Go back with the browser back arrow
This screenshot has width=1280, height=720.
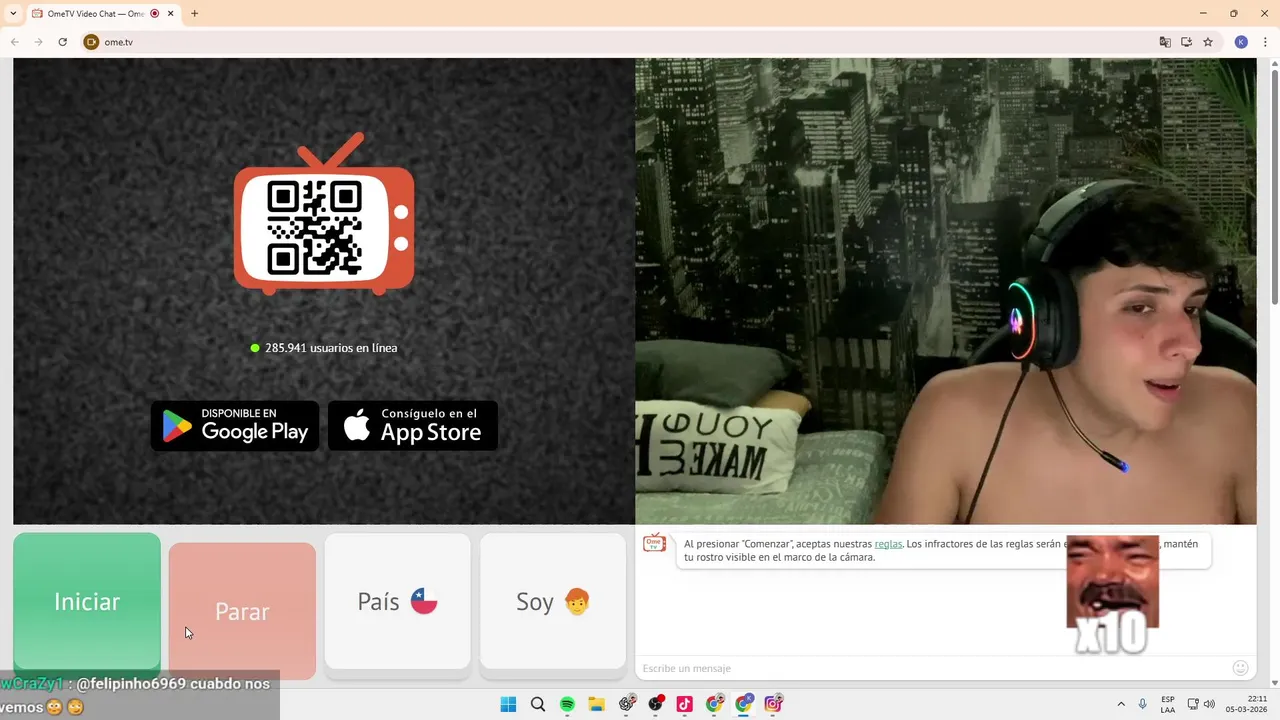click(15, 42)
